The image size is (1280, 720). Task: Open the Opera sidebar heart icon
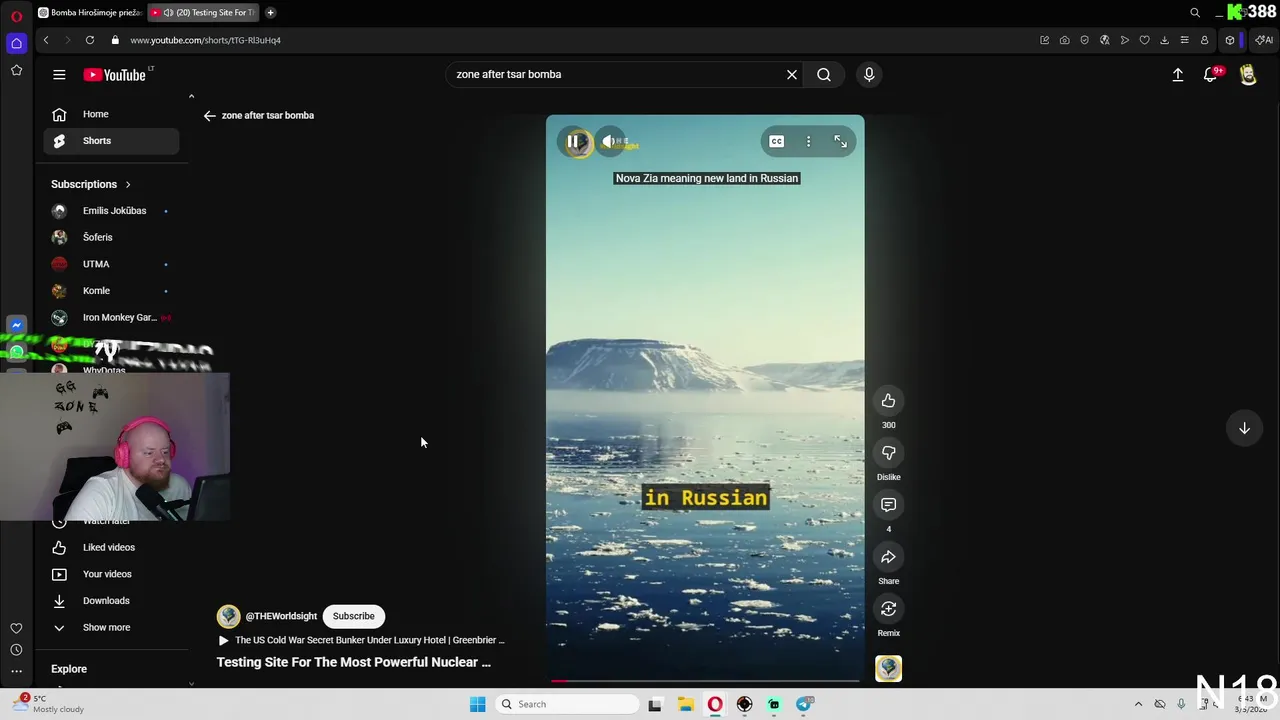click(16, 628)
